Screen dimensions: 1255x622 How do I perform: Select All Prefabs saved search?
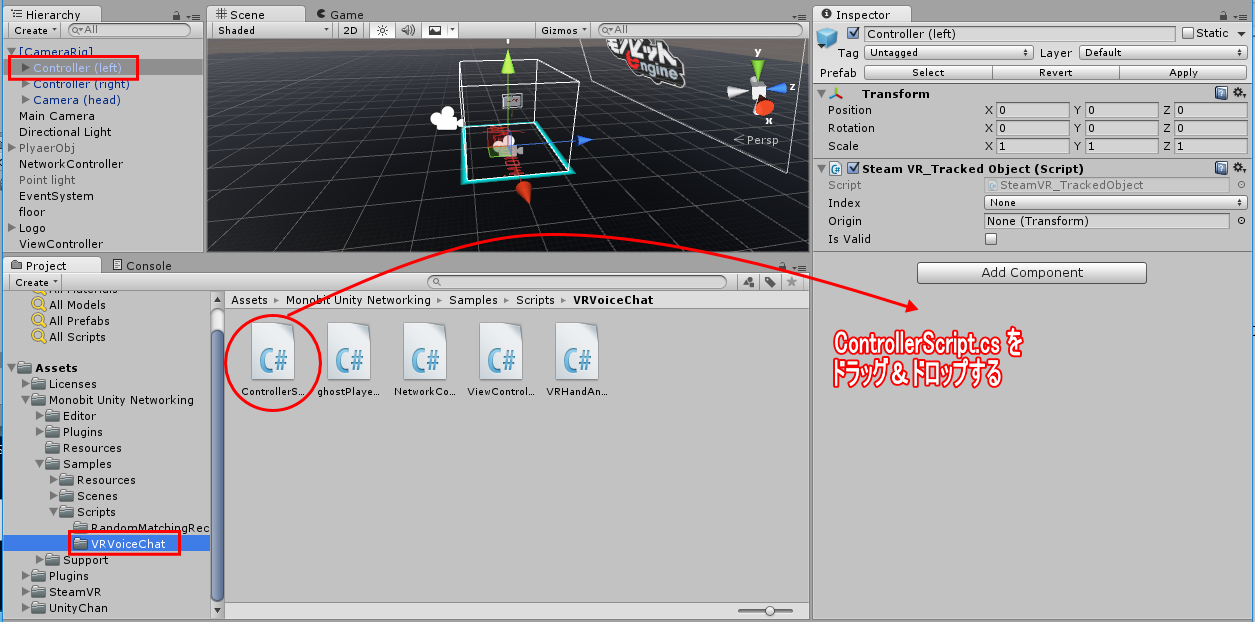[x=71, y=321]
